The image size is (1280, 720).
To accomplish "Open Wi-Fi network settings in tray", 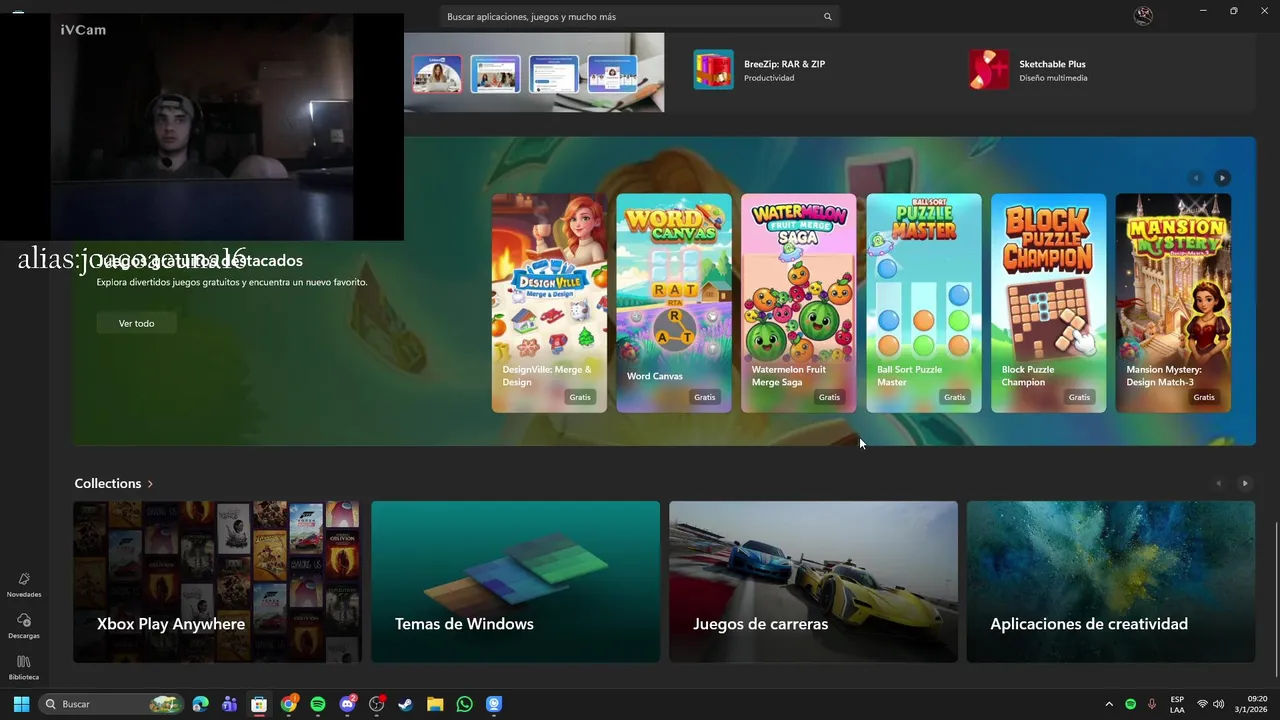I will point(1203,704).
